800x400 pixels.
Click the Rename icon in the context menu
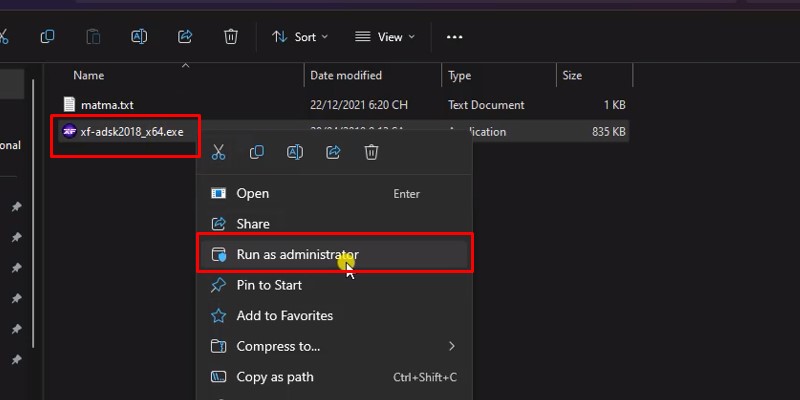pyautogui.click(x=295, y=152)
